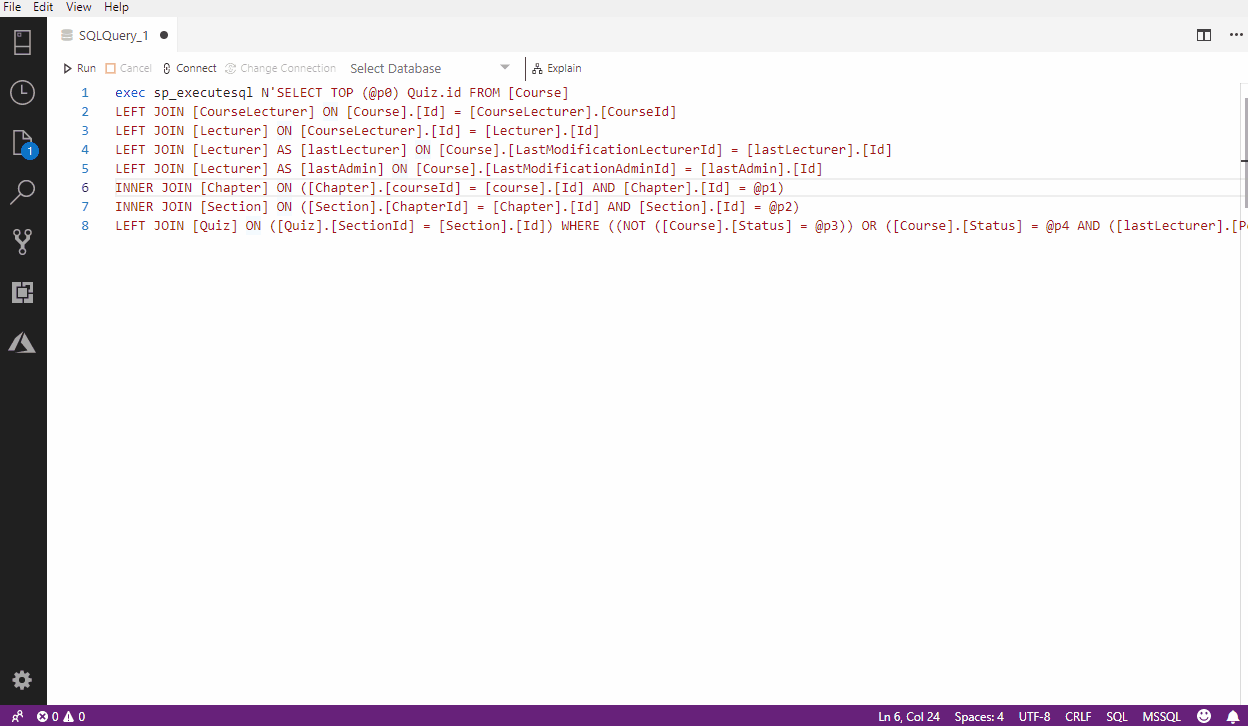Open the View menu
Image resolution: width=1248 pixels, height=726 pixels.
click(78, 7)
